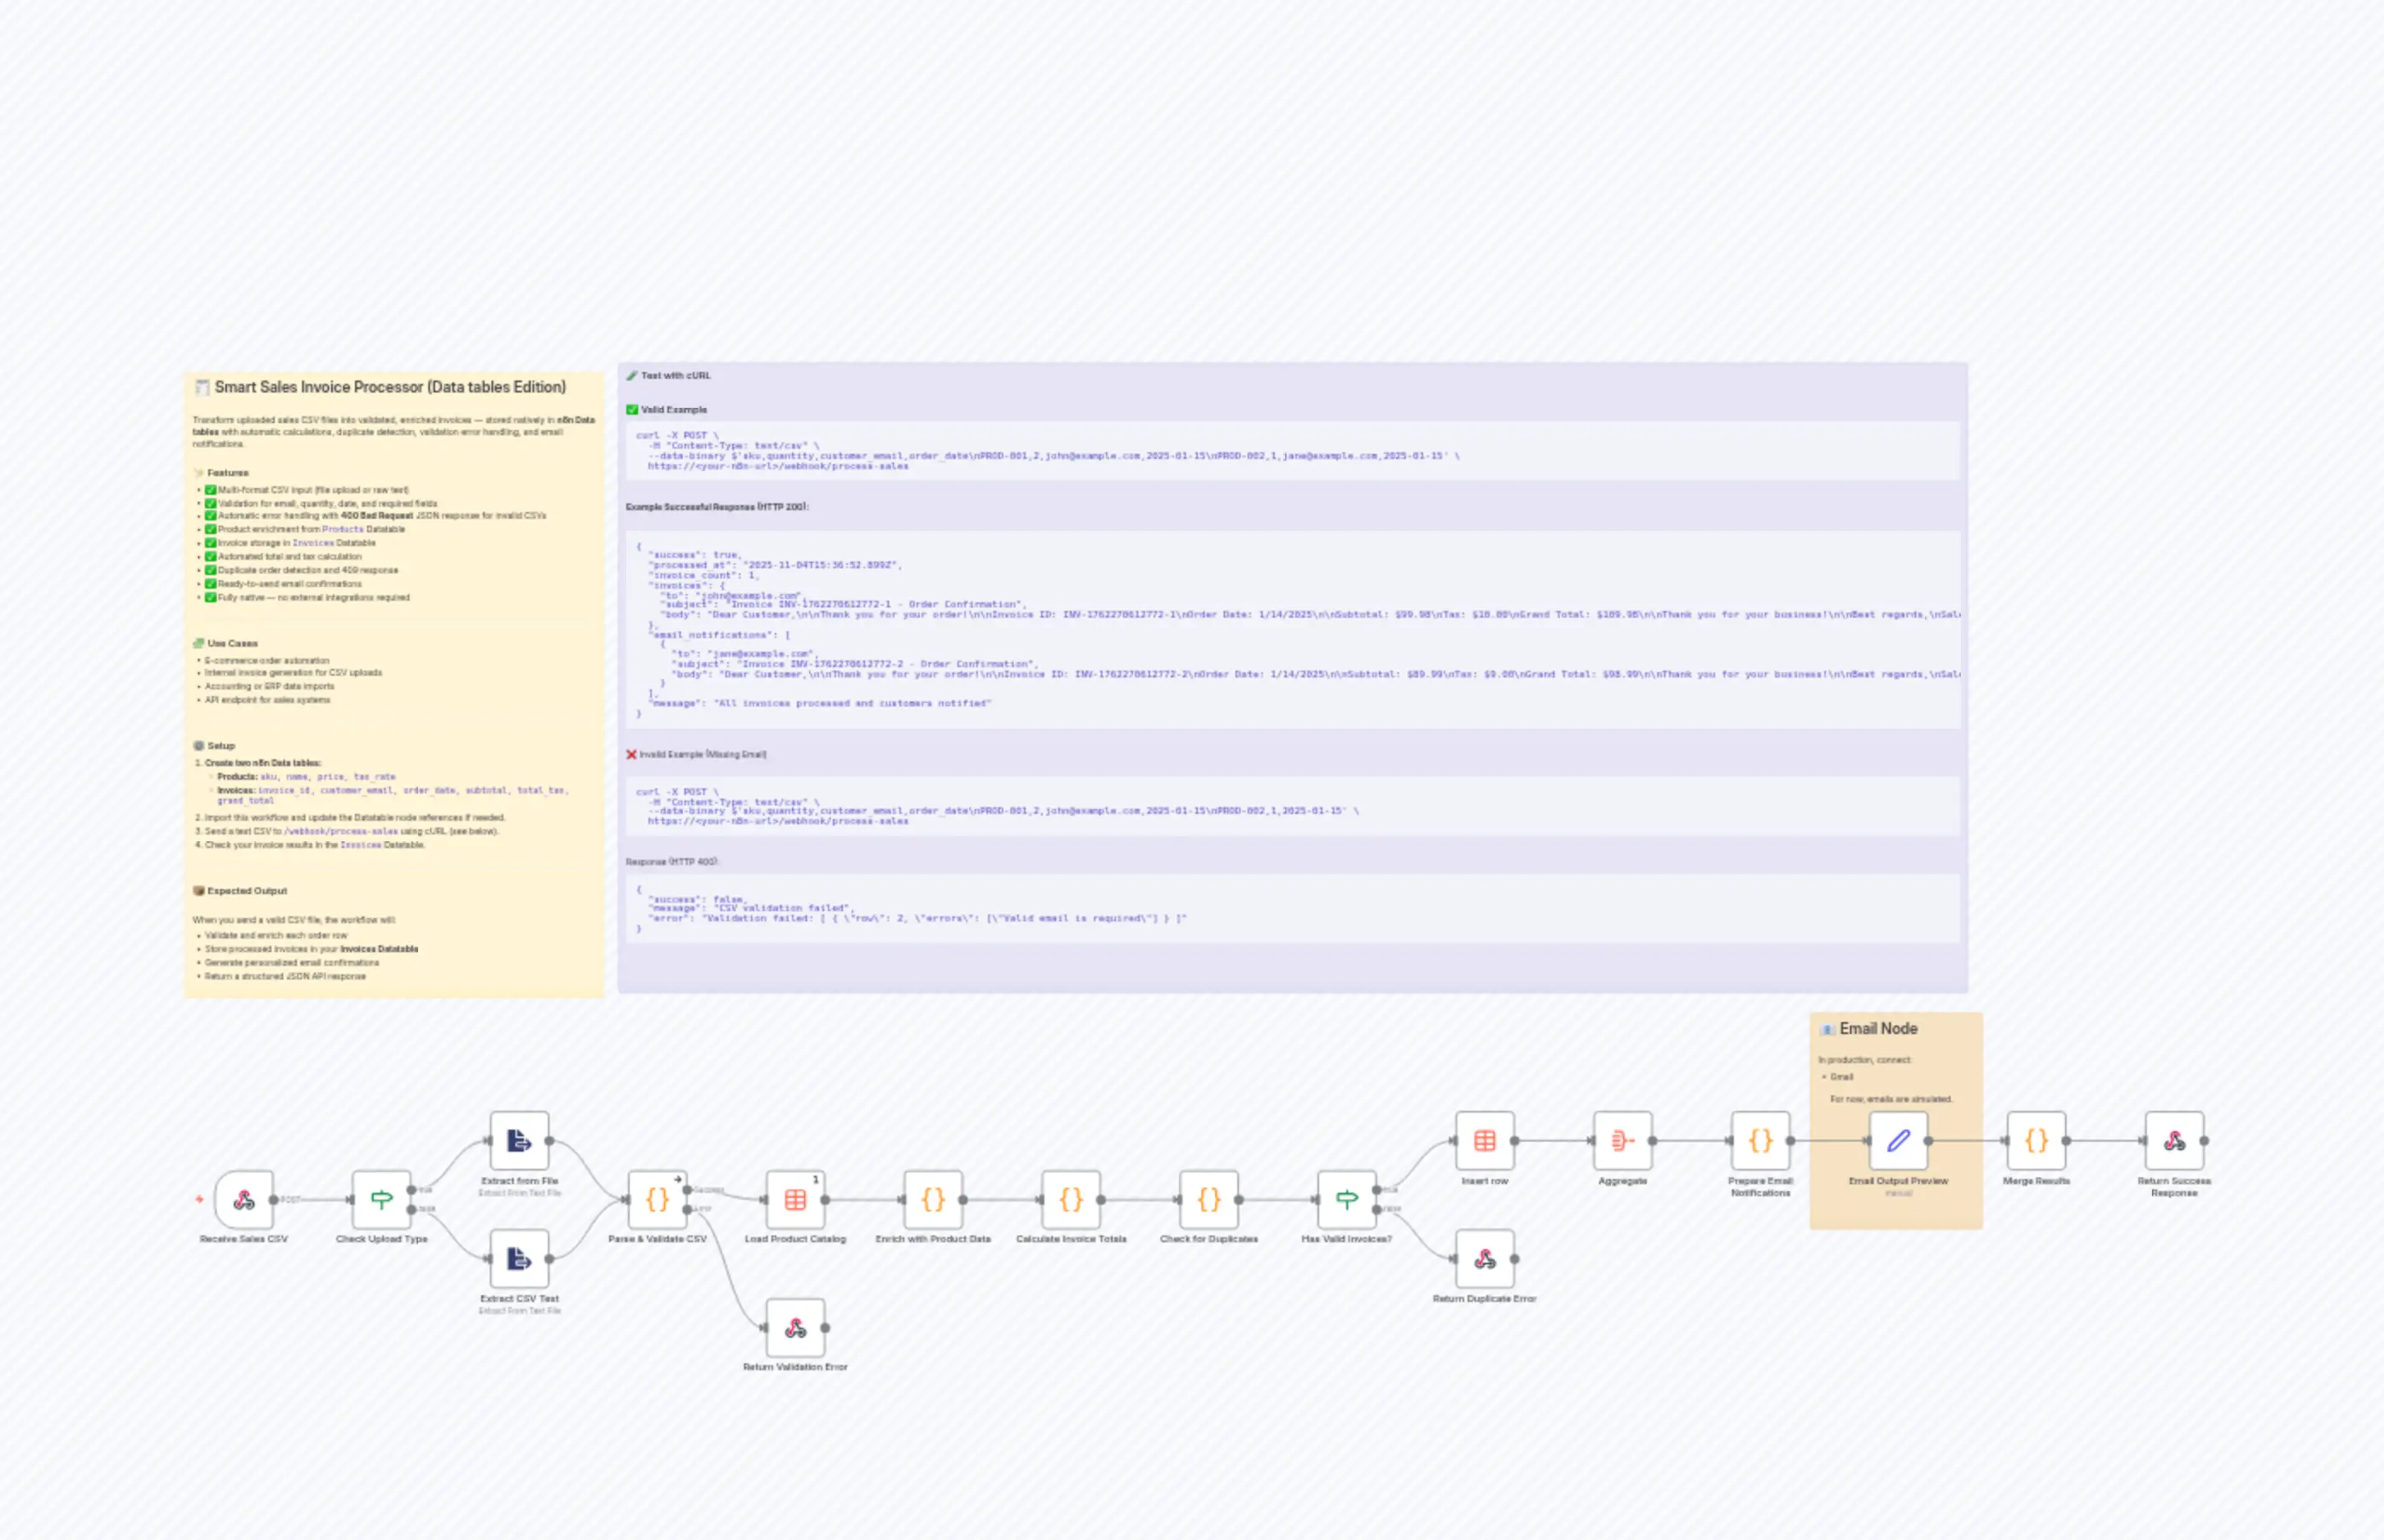The image size is (2384, 1540).
Task: Open the Parse & Validate CSV code node
Action: [x=658, y=1199]
